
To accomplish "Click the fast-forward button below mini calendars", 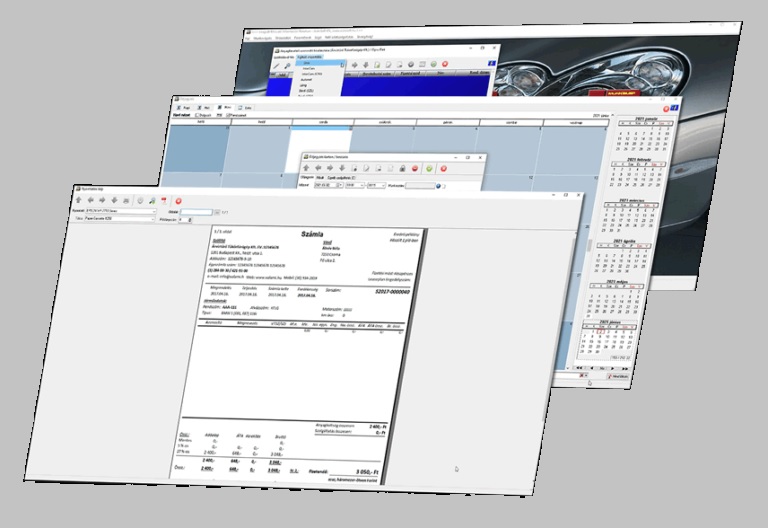I will point(624,368).
